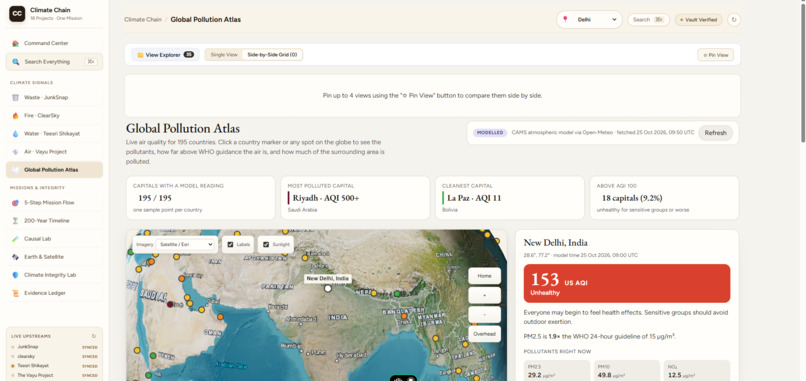Open Evidence Ledger scroll icon item
806x381 pixels.
[54, 293]
